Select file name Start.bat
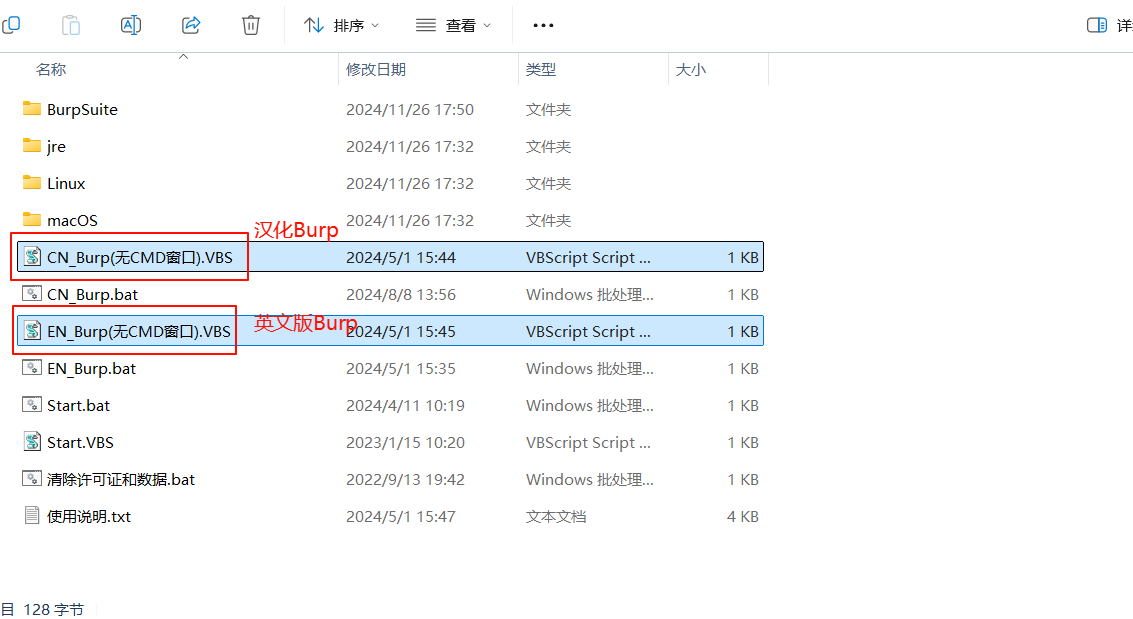Image resolution: width=1133 pixels, height=619 pixels. point(79,405)
